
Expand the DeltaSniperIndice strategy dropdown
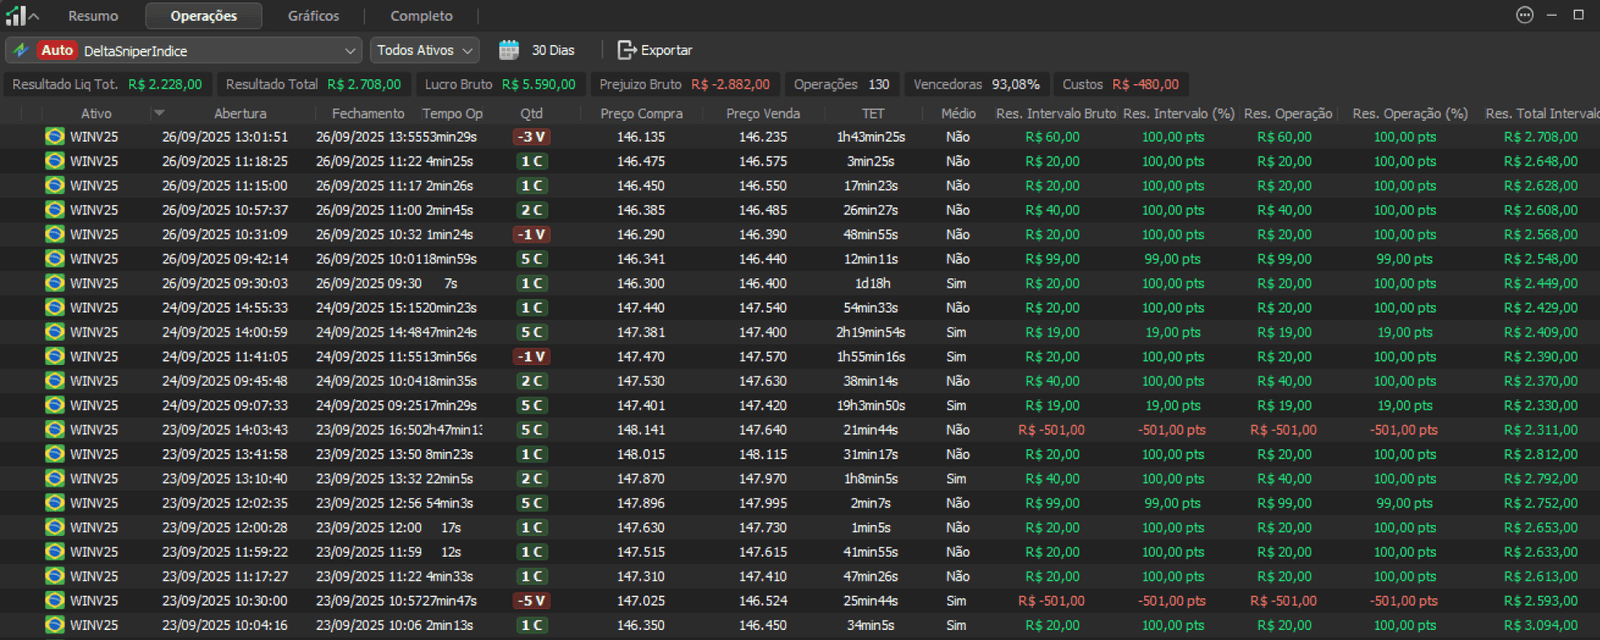tap(349, 50)
